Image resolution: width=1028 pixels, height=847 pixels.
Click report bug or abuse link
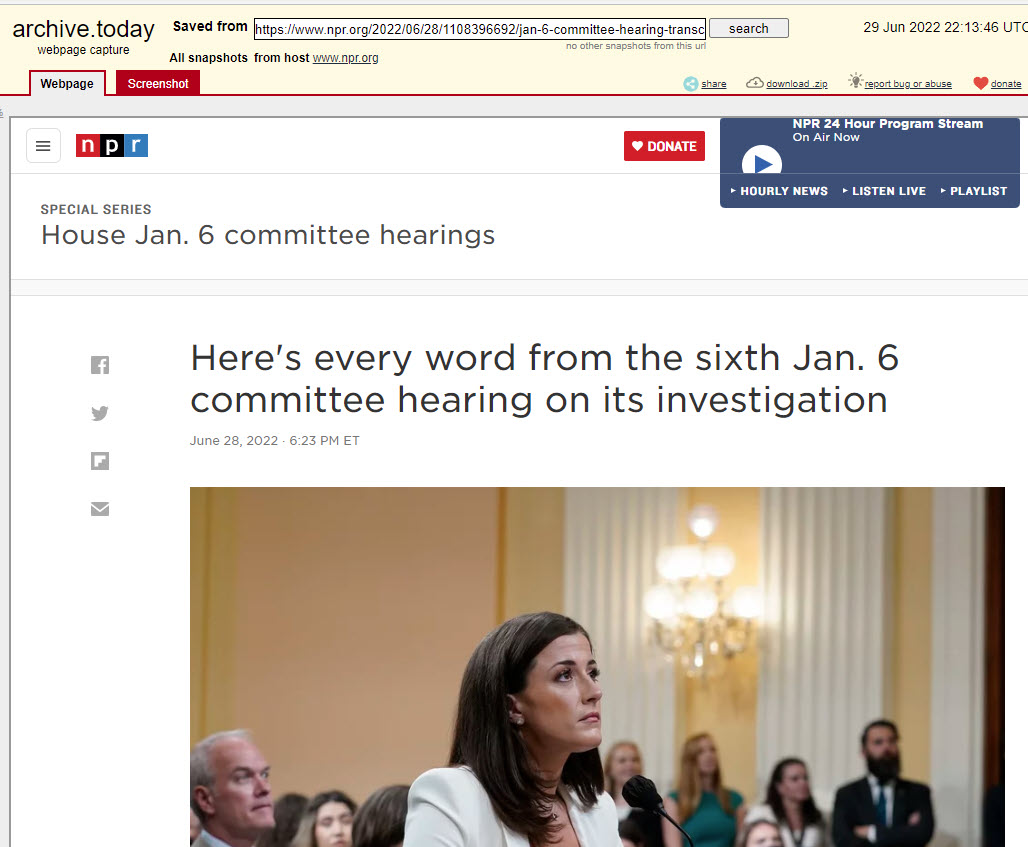(x=908, y=84)
